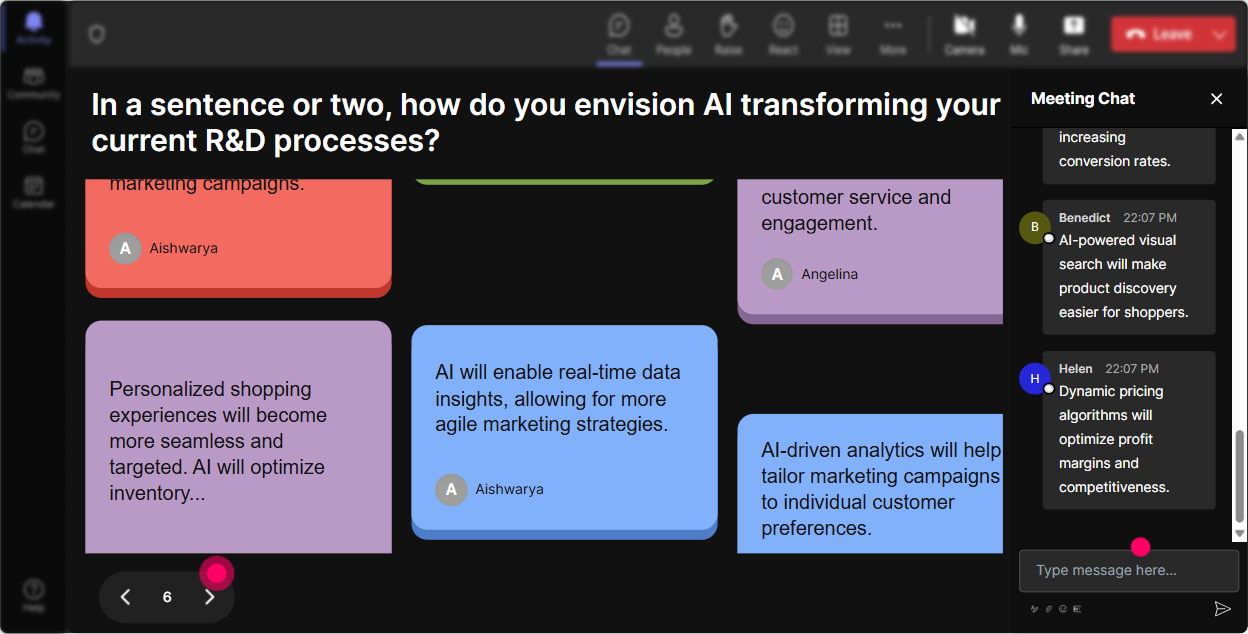Open the Community section in sidebar
Screen dimensions: 1248x634
(x=34, y=84)
